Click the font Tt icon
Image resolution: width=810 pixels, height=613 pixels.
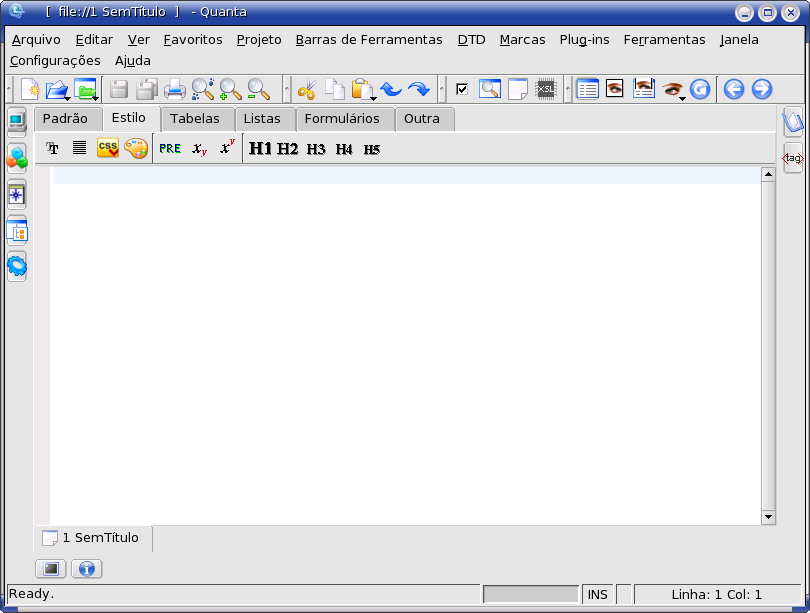click(x=52, y=149)
